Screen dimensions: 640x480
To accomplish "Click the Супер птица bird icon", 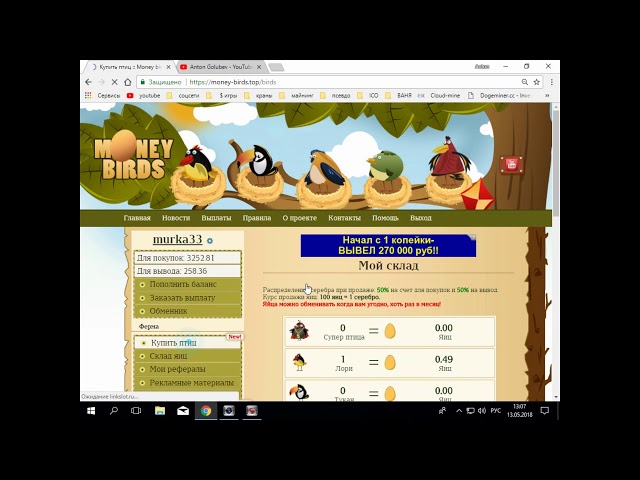I will click(x=299, y=330).
